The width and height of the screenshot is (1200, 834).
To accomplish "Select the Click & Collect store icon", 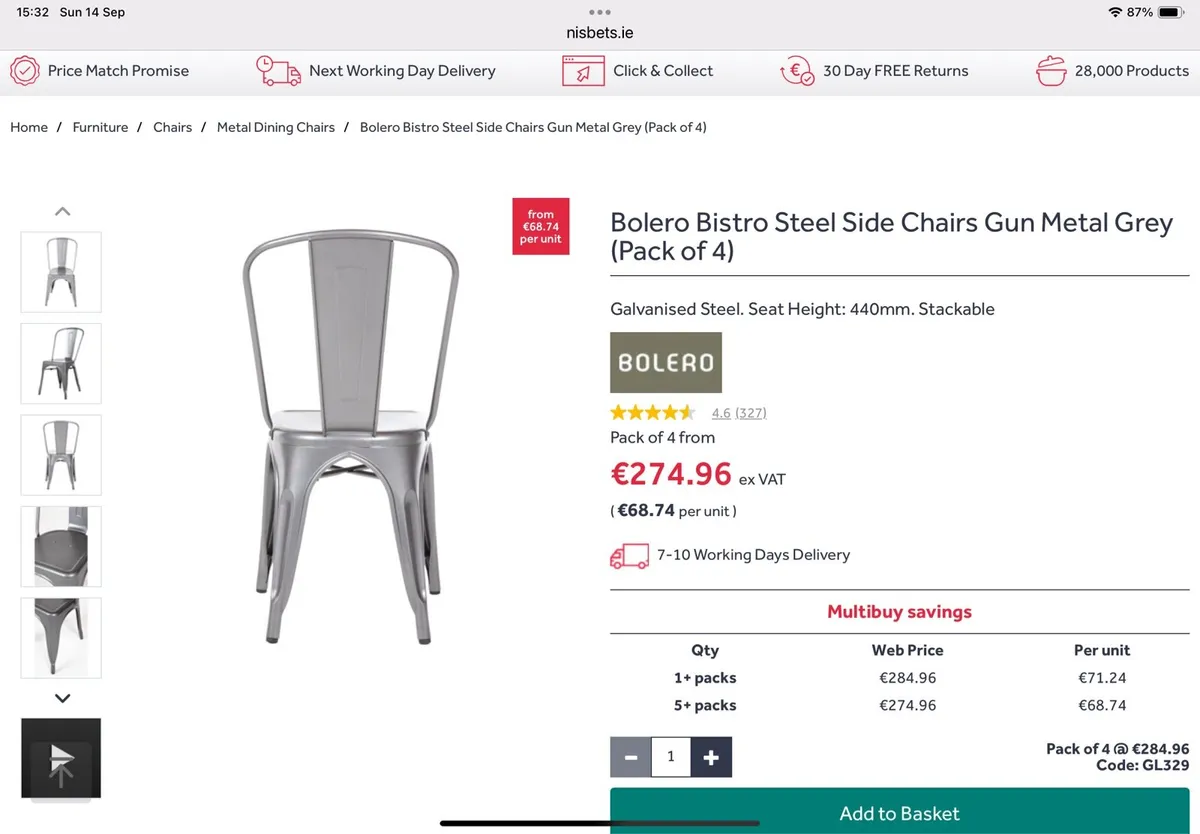I will (x=583, y=71).
